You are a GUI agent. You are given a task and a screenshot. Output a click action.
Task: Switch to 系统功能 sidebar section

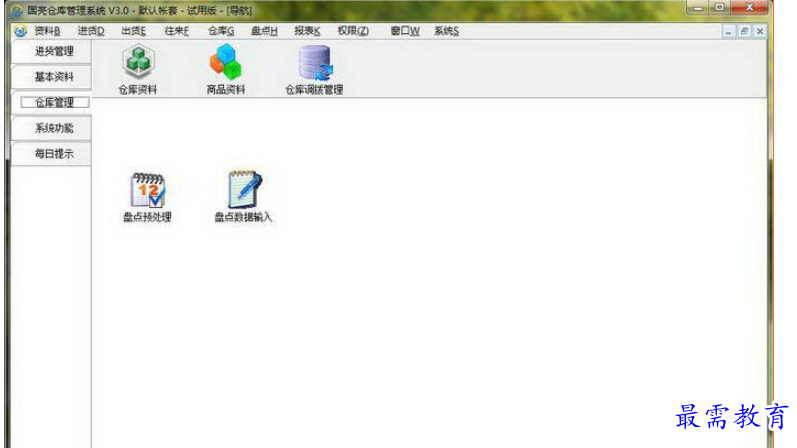point(51,128)
